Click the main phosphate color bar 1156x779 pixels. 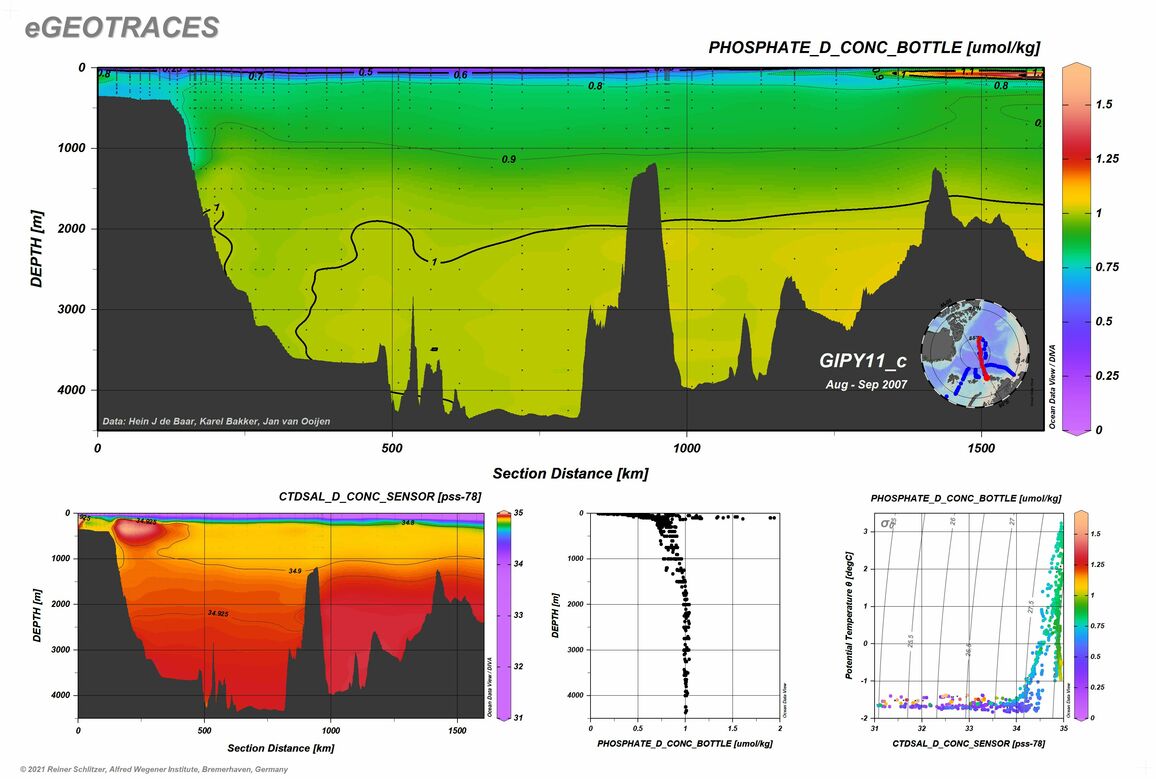click(1076, 248)
